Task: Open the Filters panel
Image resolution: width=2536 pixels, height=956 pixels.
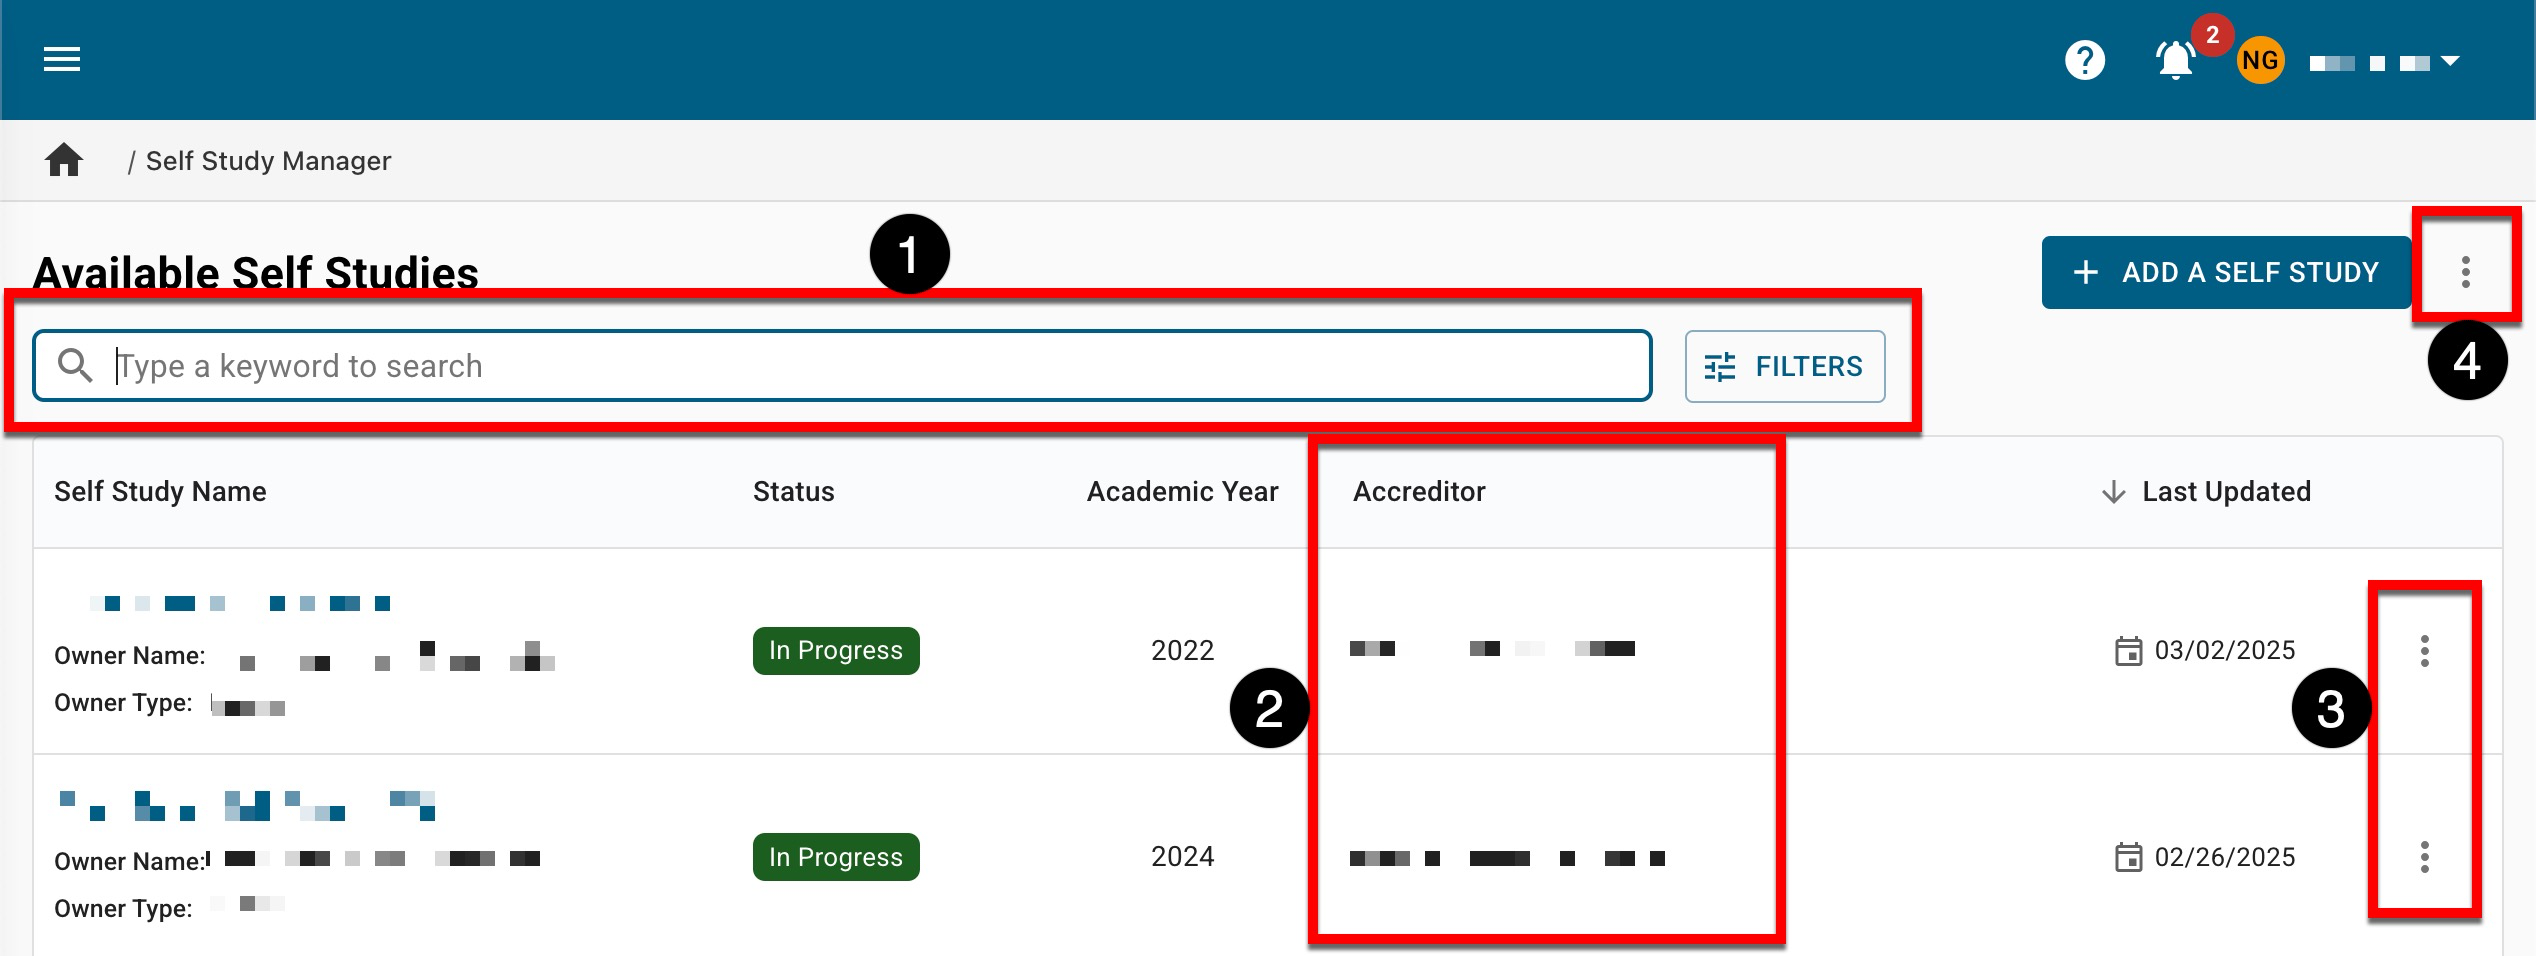Action: coord(1784,367)
